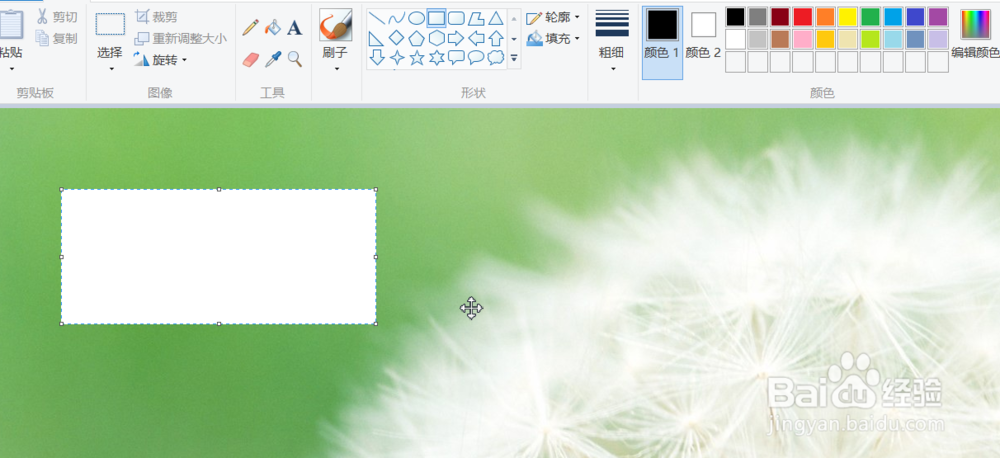Select the 刷子 brush tool icon
Screen dimensions: 1000x458
click(335, 26)
